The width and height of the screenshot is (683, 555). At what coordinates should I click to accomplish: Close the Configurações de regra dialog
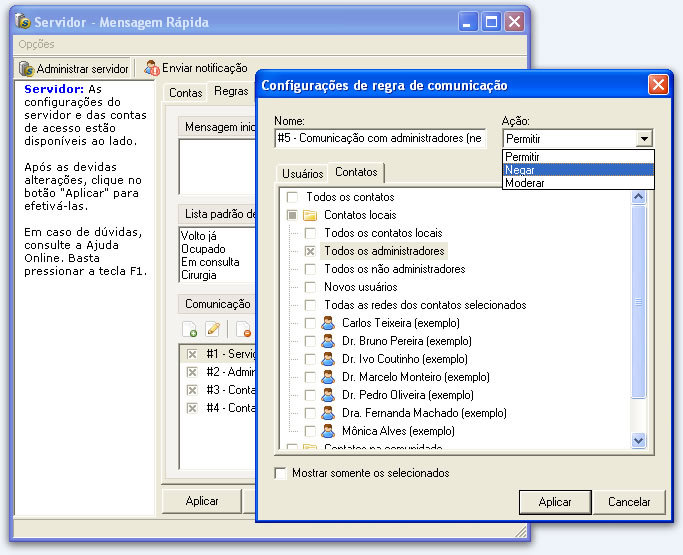[658, 85]
